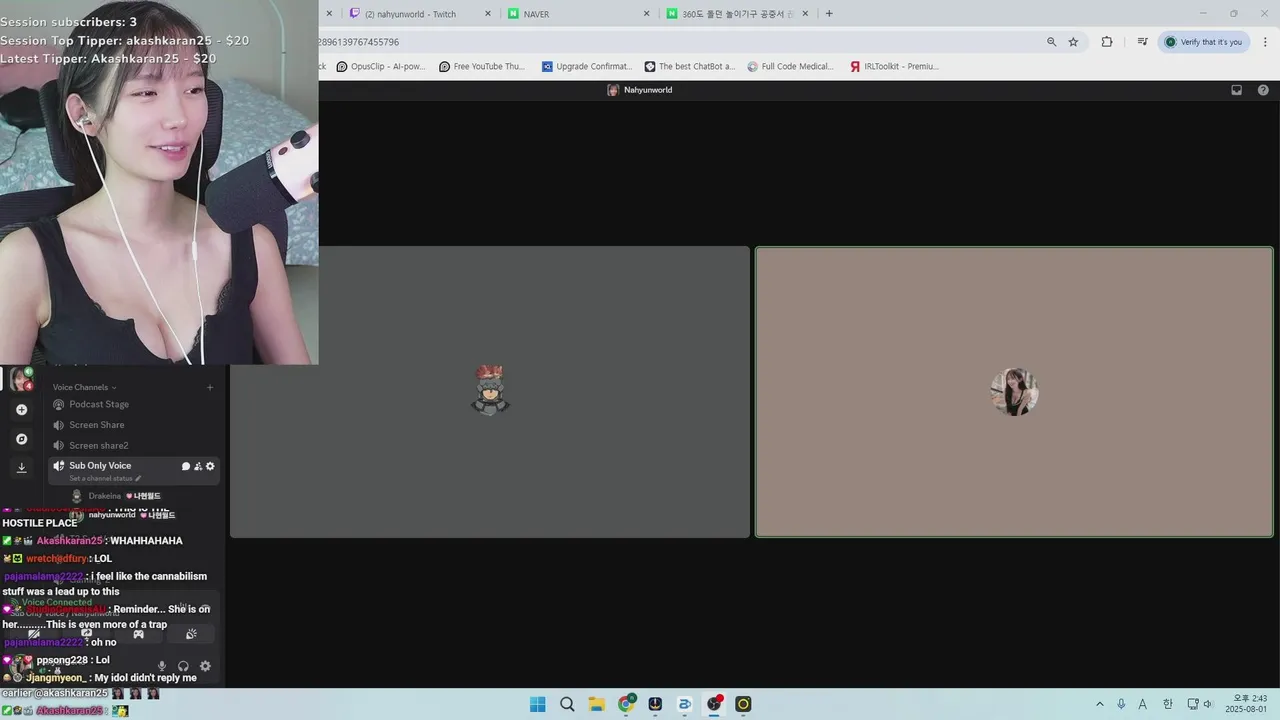Open the soundboard button
The width and height of the screenshot is (1280, 720).
191,634
